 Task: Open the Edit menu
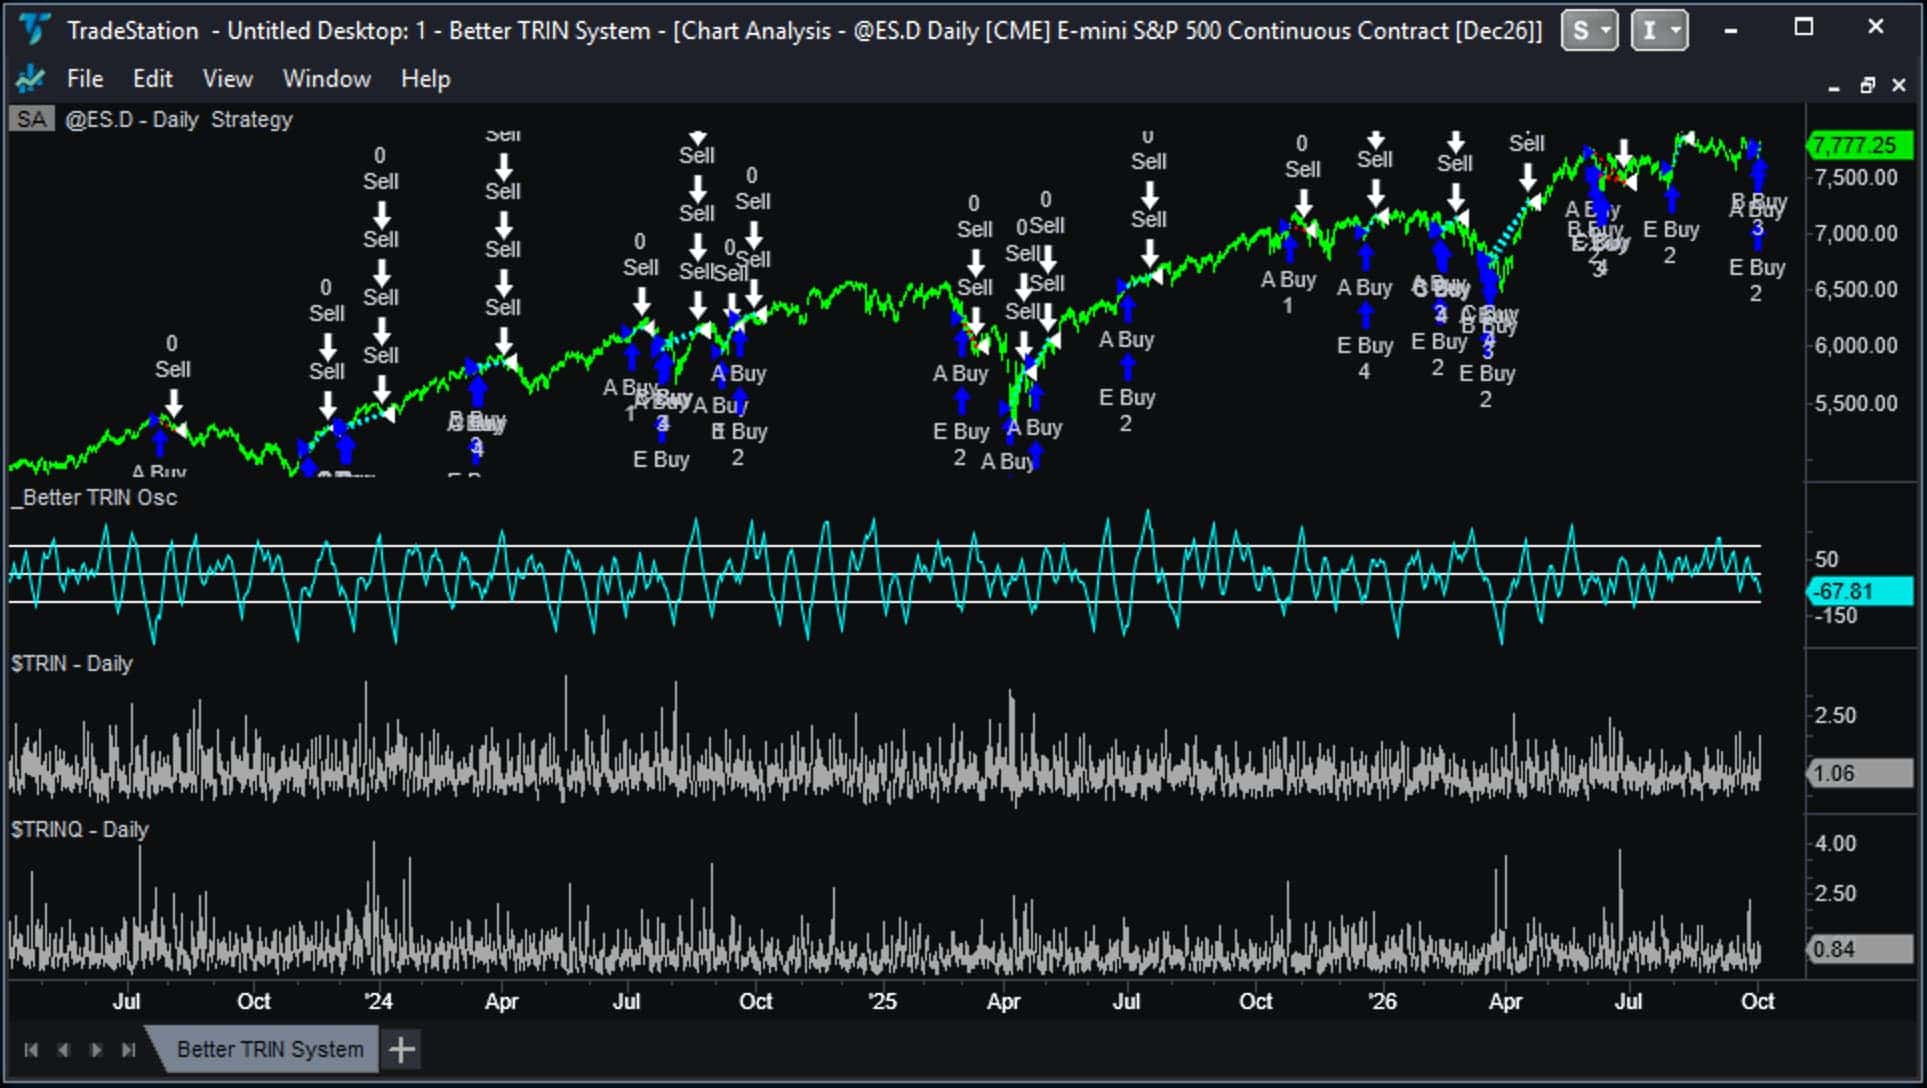click(x=152, y=78)
